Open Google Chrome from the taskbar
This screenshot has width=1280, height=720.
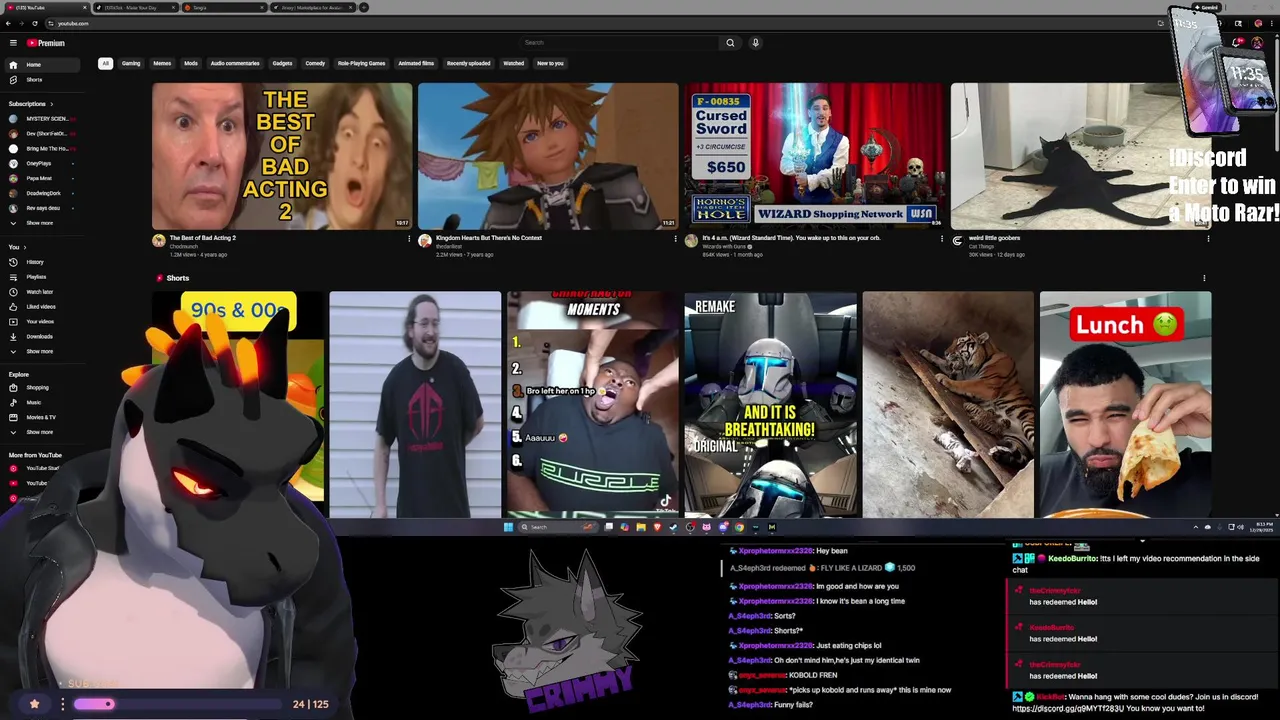[x=739, y=527]
